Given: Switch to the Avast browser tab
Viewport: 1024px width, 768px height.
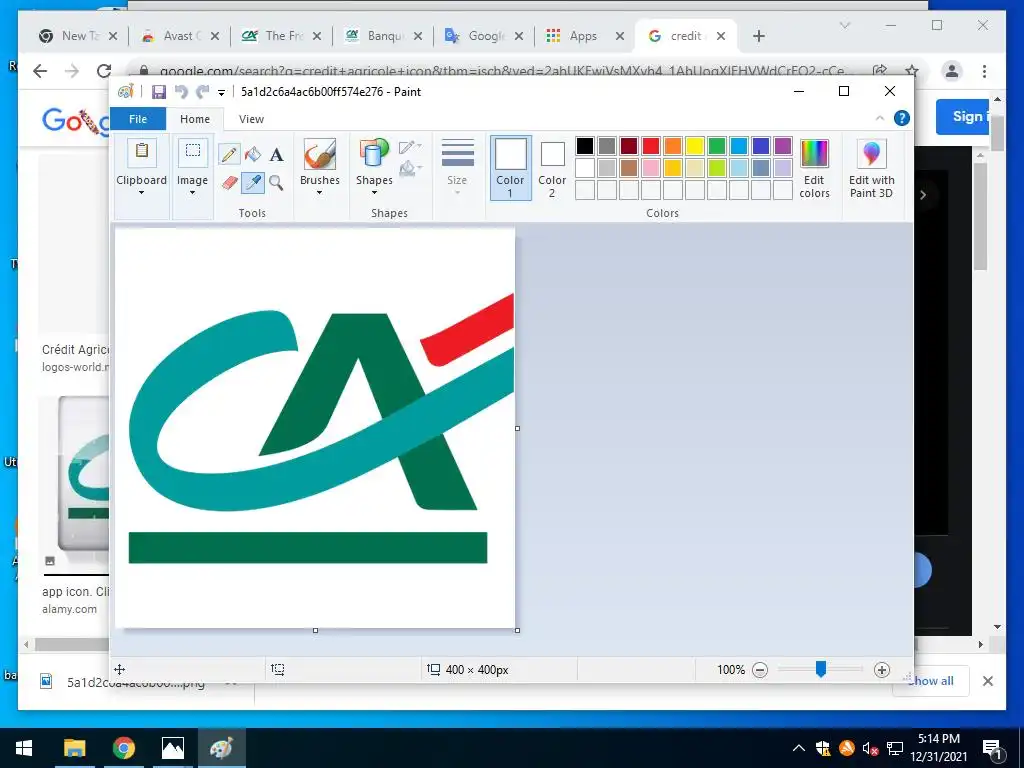Looking at the screenshot, I should pyautogui.click(x=182, y=36).
